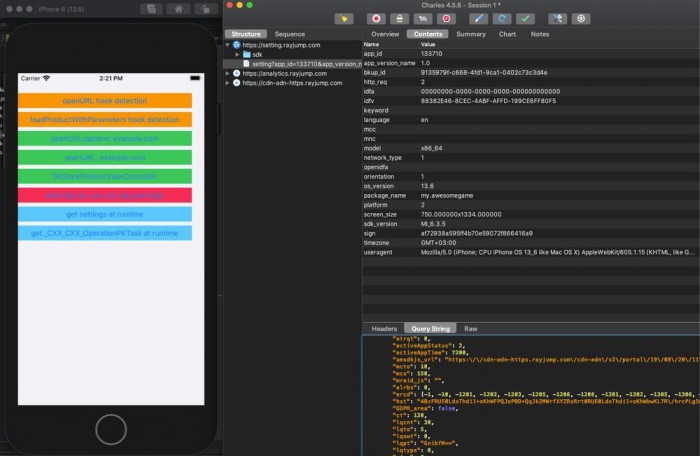Click the simulator Screenshot camera icon
Viewport: 700px width, 456px height.
149,8
